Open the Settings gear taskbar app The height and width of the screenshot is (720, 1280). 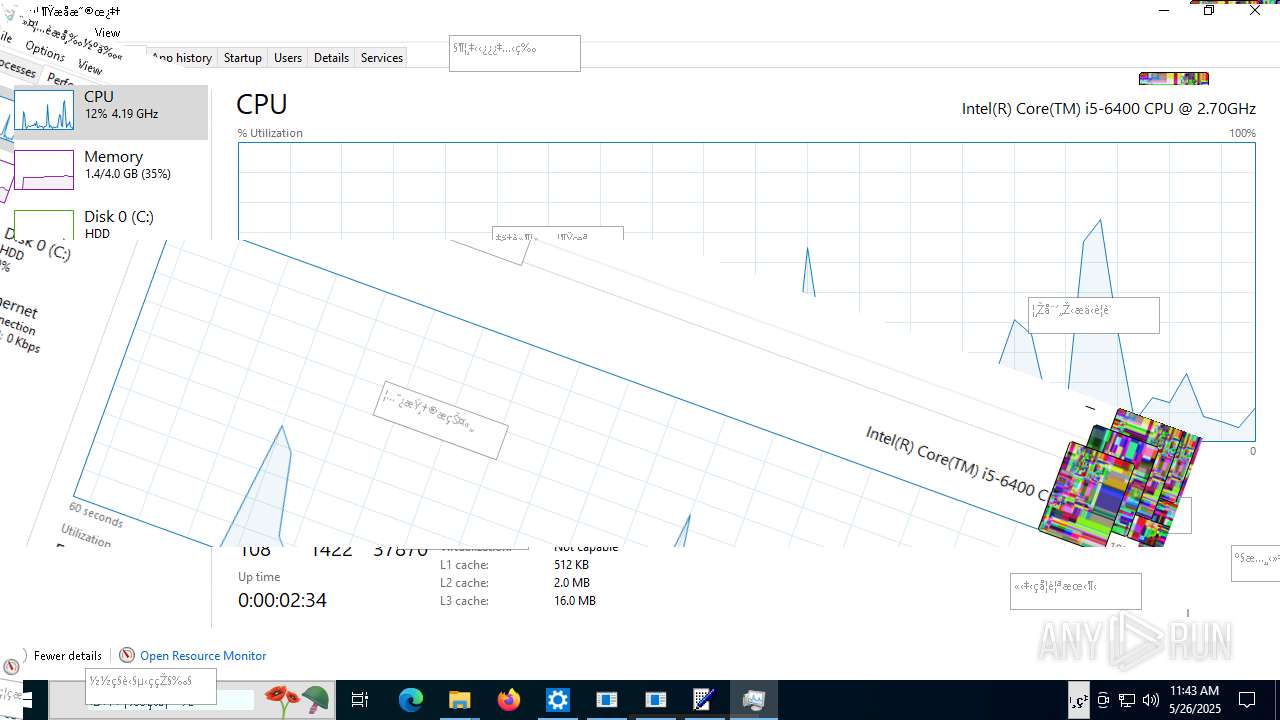[557, 700]
